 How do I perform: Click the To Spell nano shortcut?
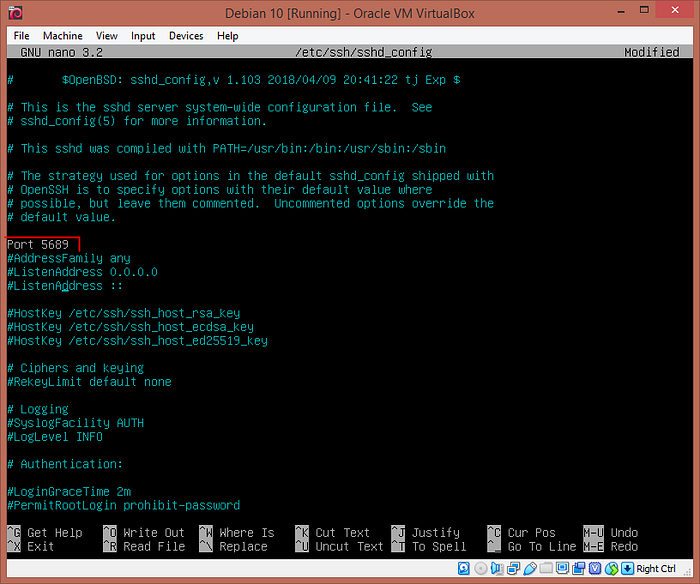coord(429,546)
